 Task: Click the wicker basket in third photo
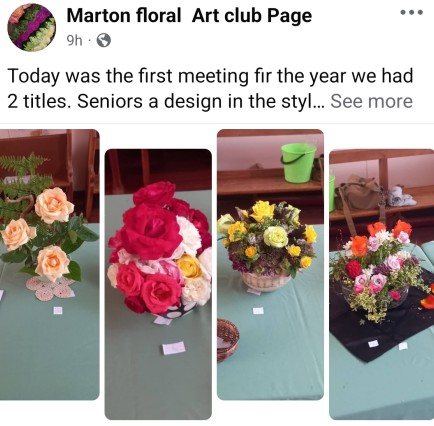point(228,340)
